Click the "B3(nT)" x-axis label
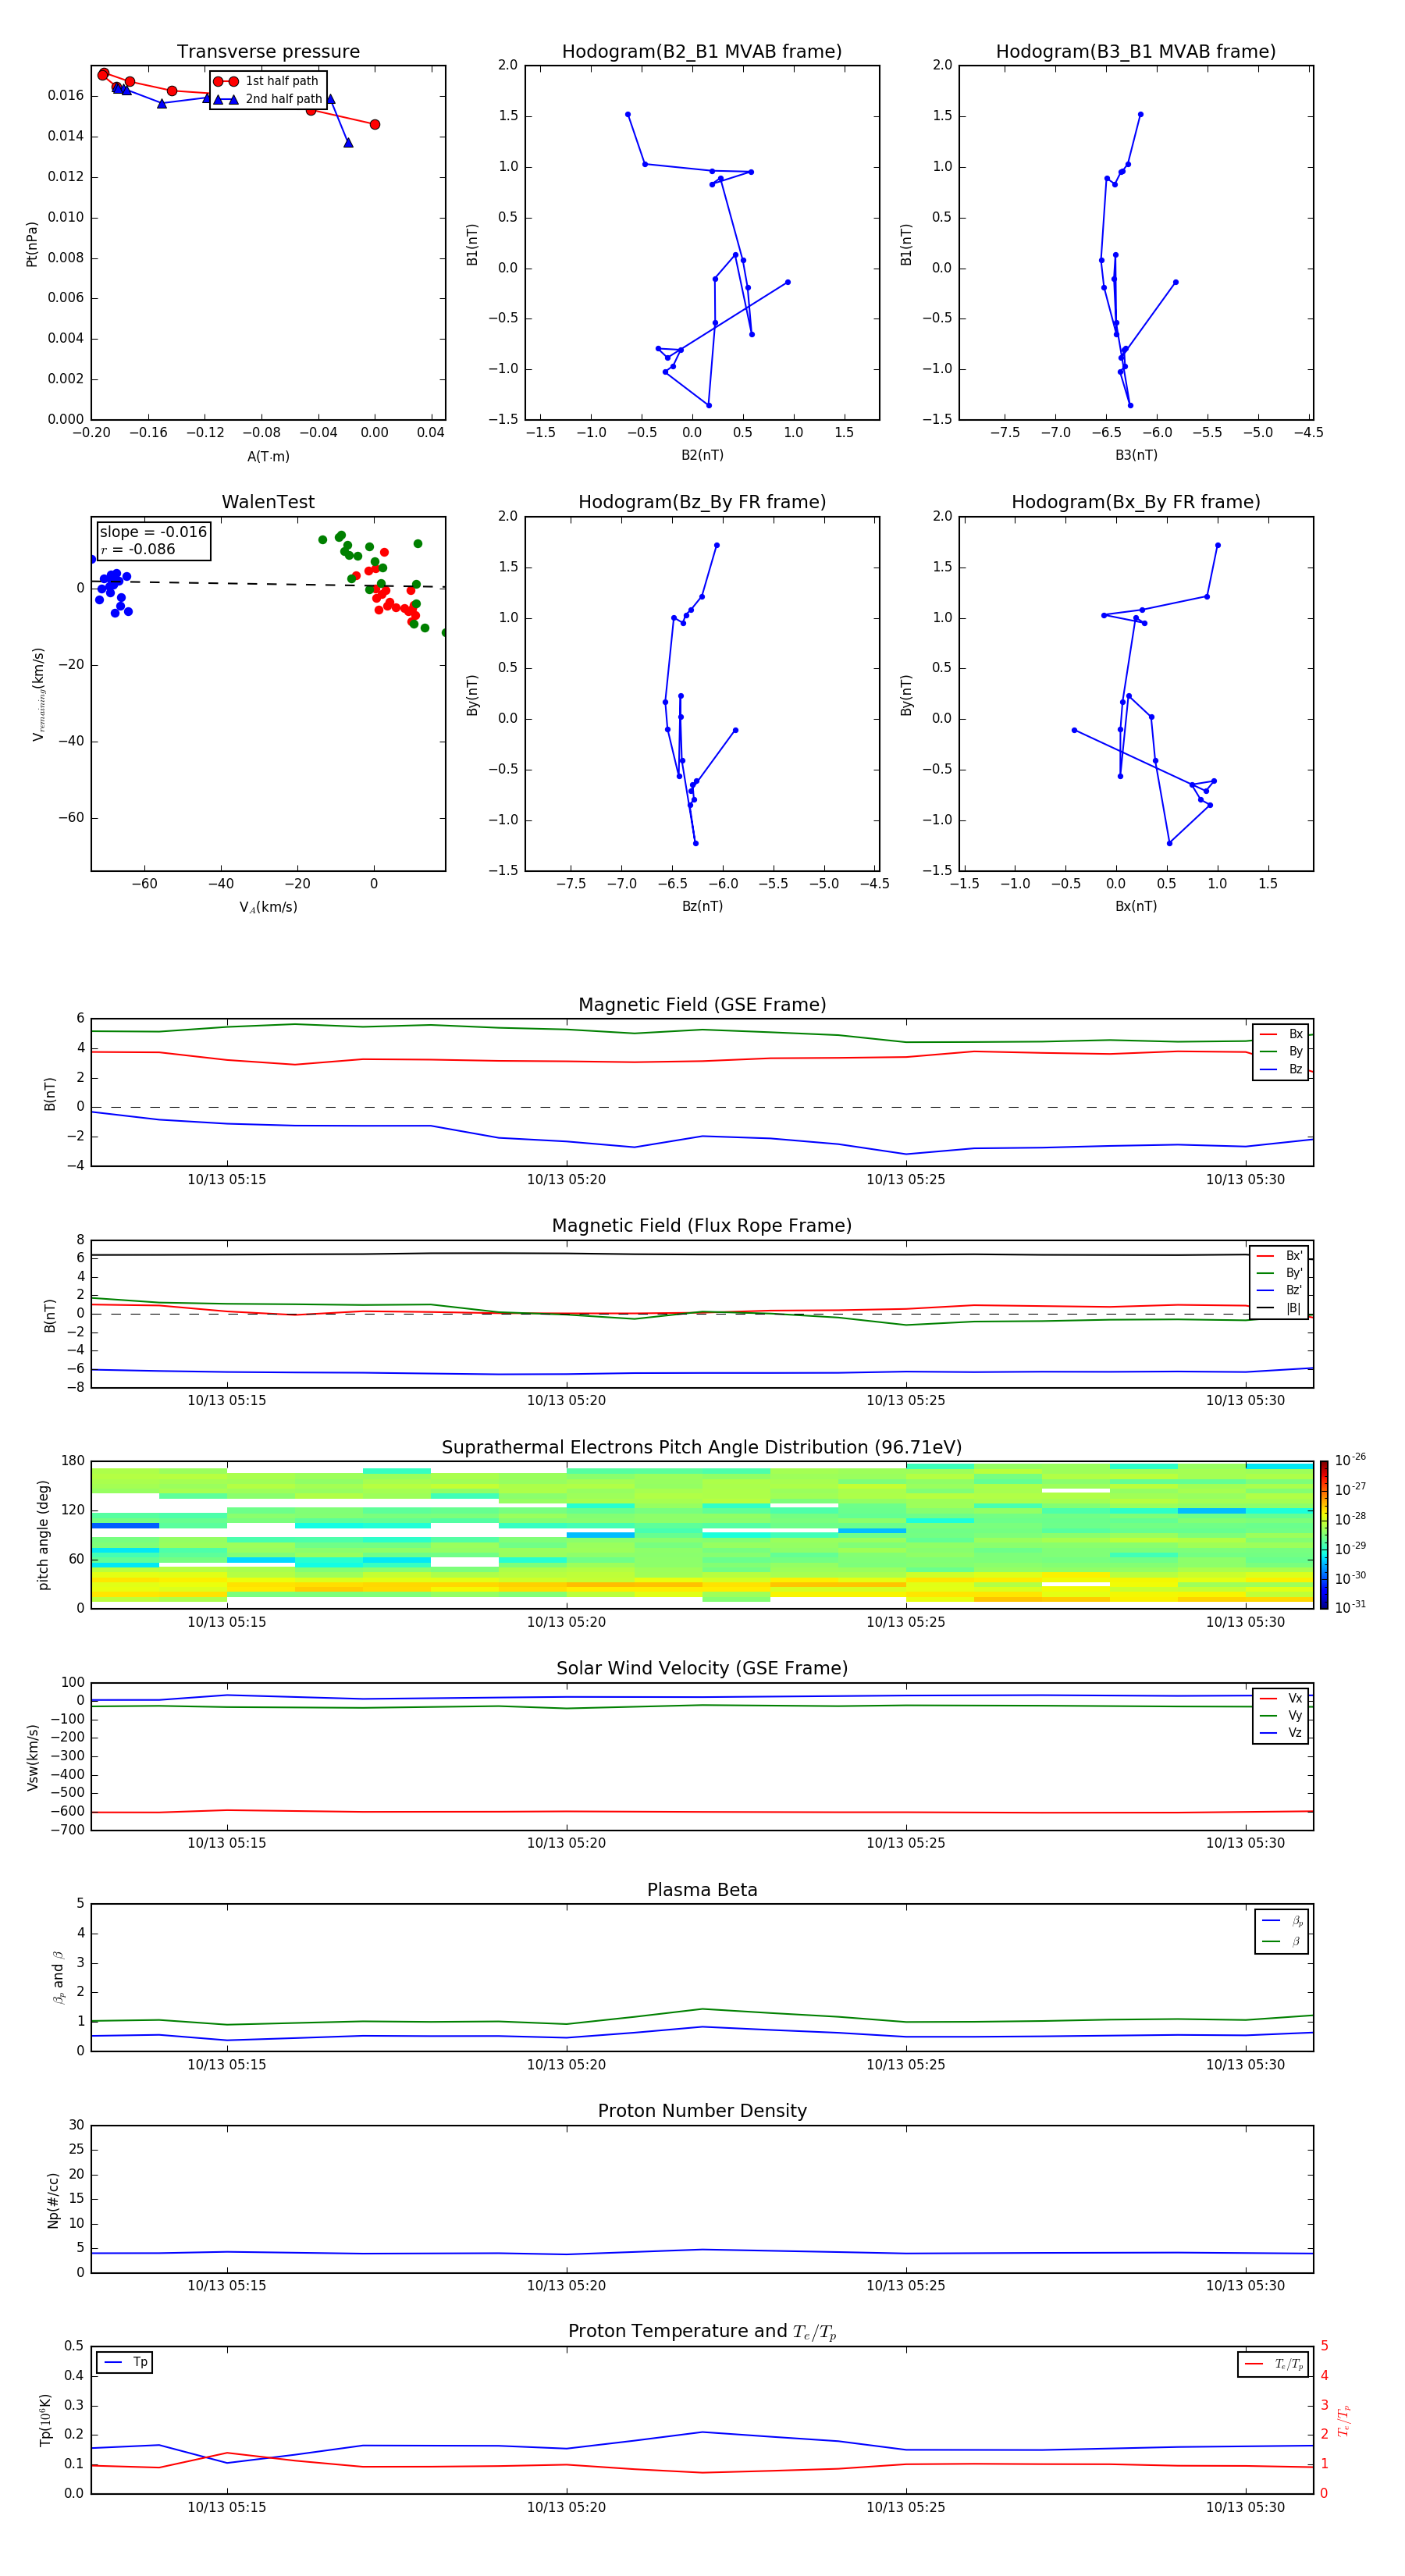The width and height of the screenshot is (1405, 2576). tap(1136, 455)
